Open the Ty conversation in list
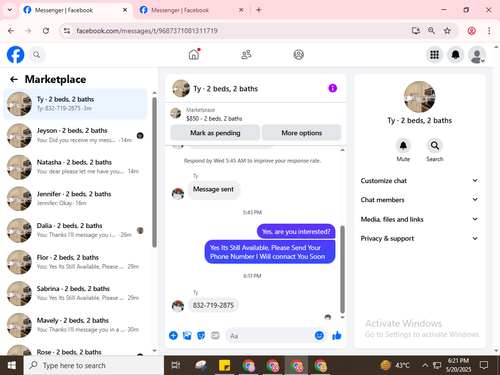Image resolution: width=500 pixels, height=375 pixels. (75, 104)
